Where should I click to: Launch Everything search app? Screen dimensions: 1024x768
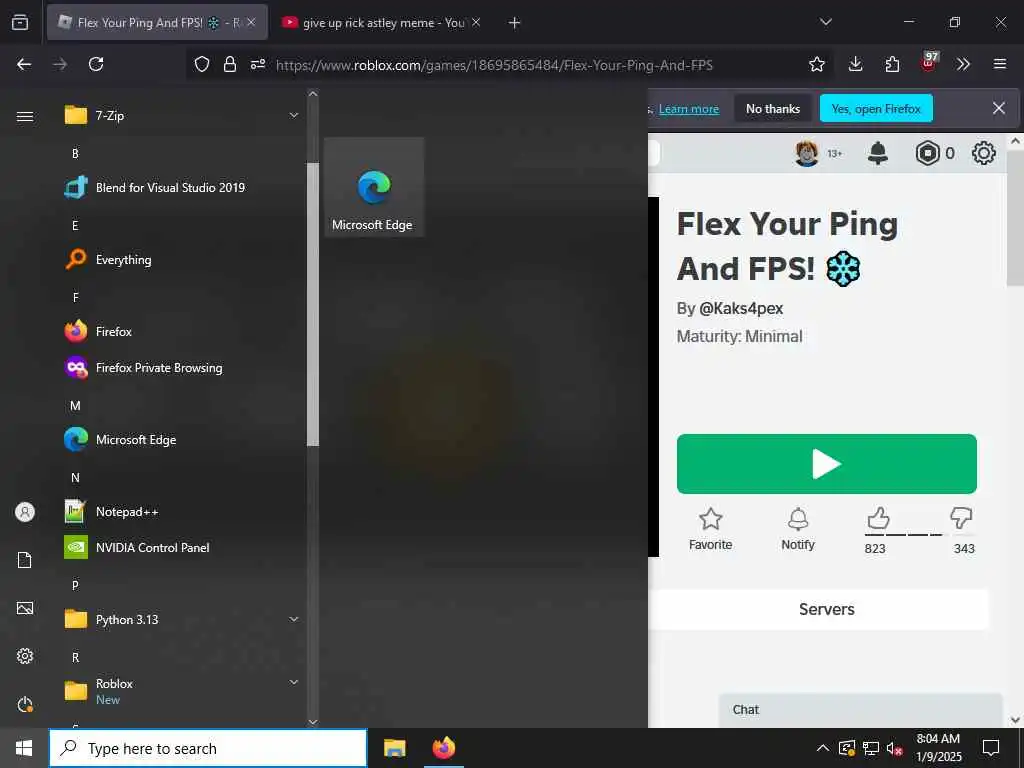(181, 259)
